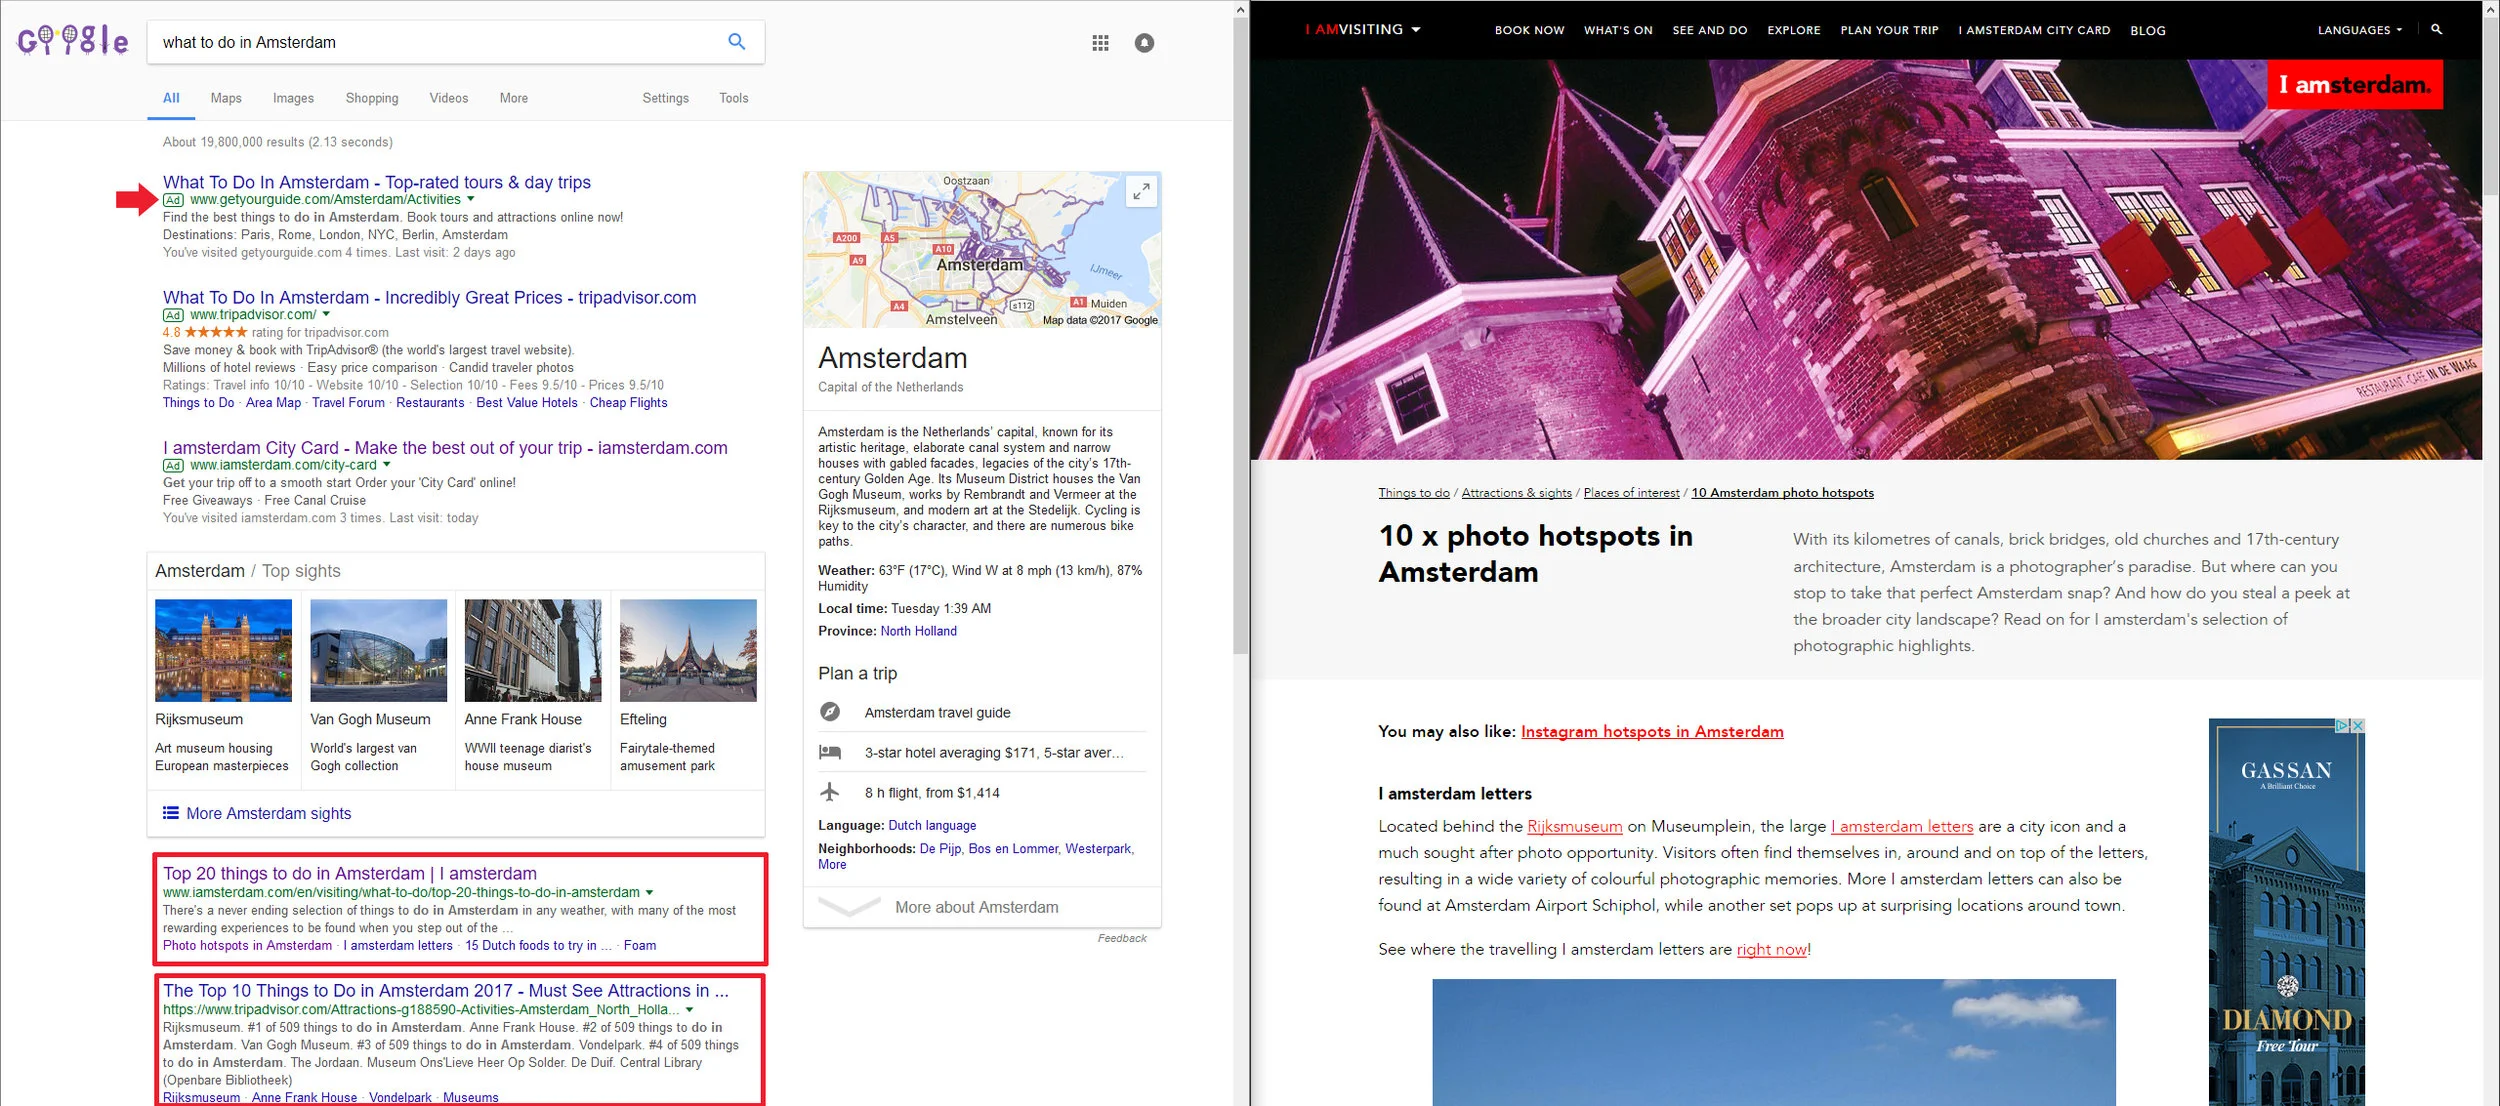
Task: Open EXPLORE in site navigation
Action: pos(1793,30)
